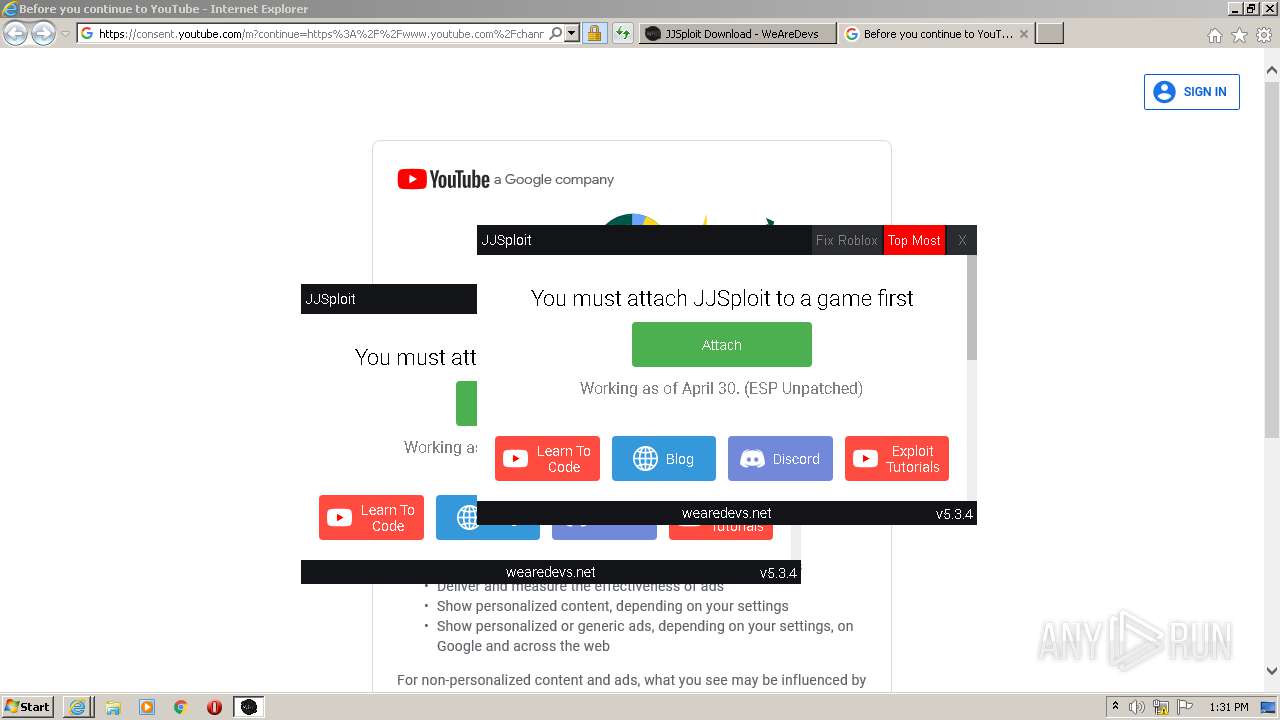Toggle the Top Most option in JJSploit

[914, 240]
